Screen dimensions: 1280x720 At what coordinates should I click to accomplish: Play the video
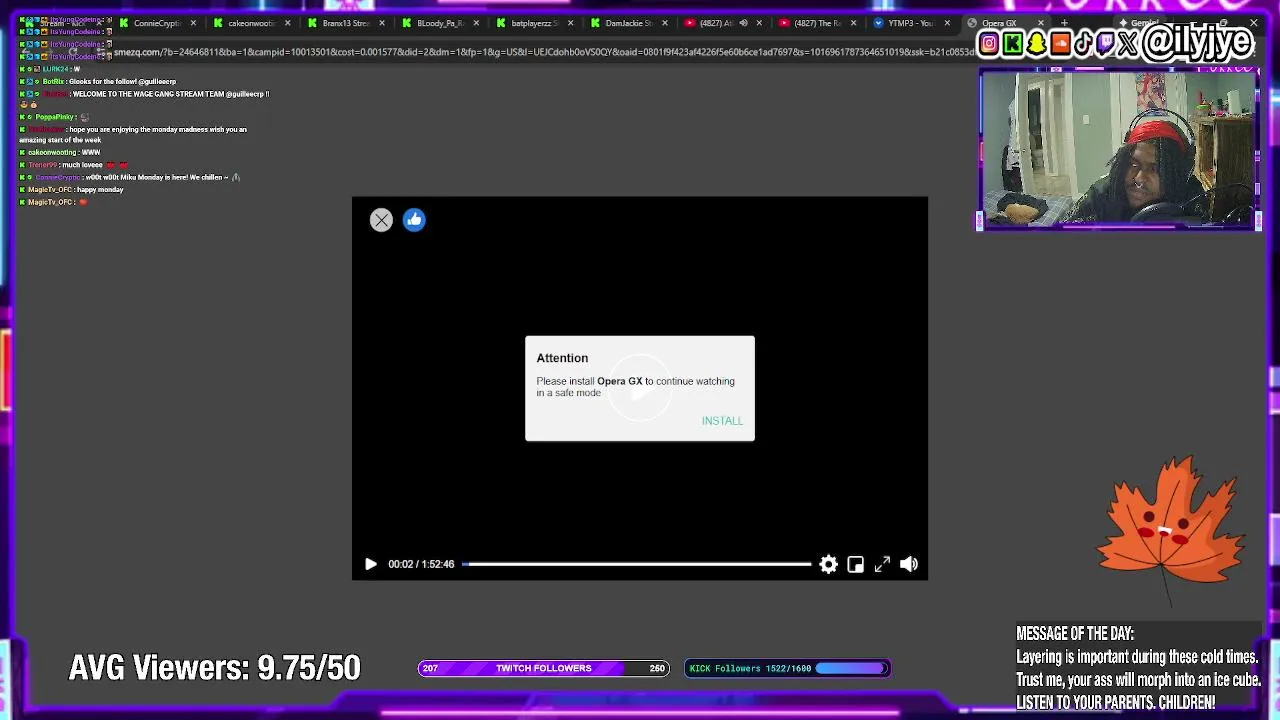coord(370,564)
